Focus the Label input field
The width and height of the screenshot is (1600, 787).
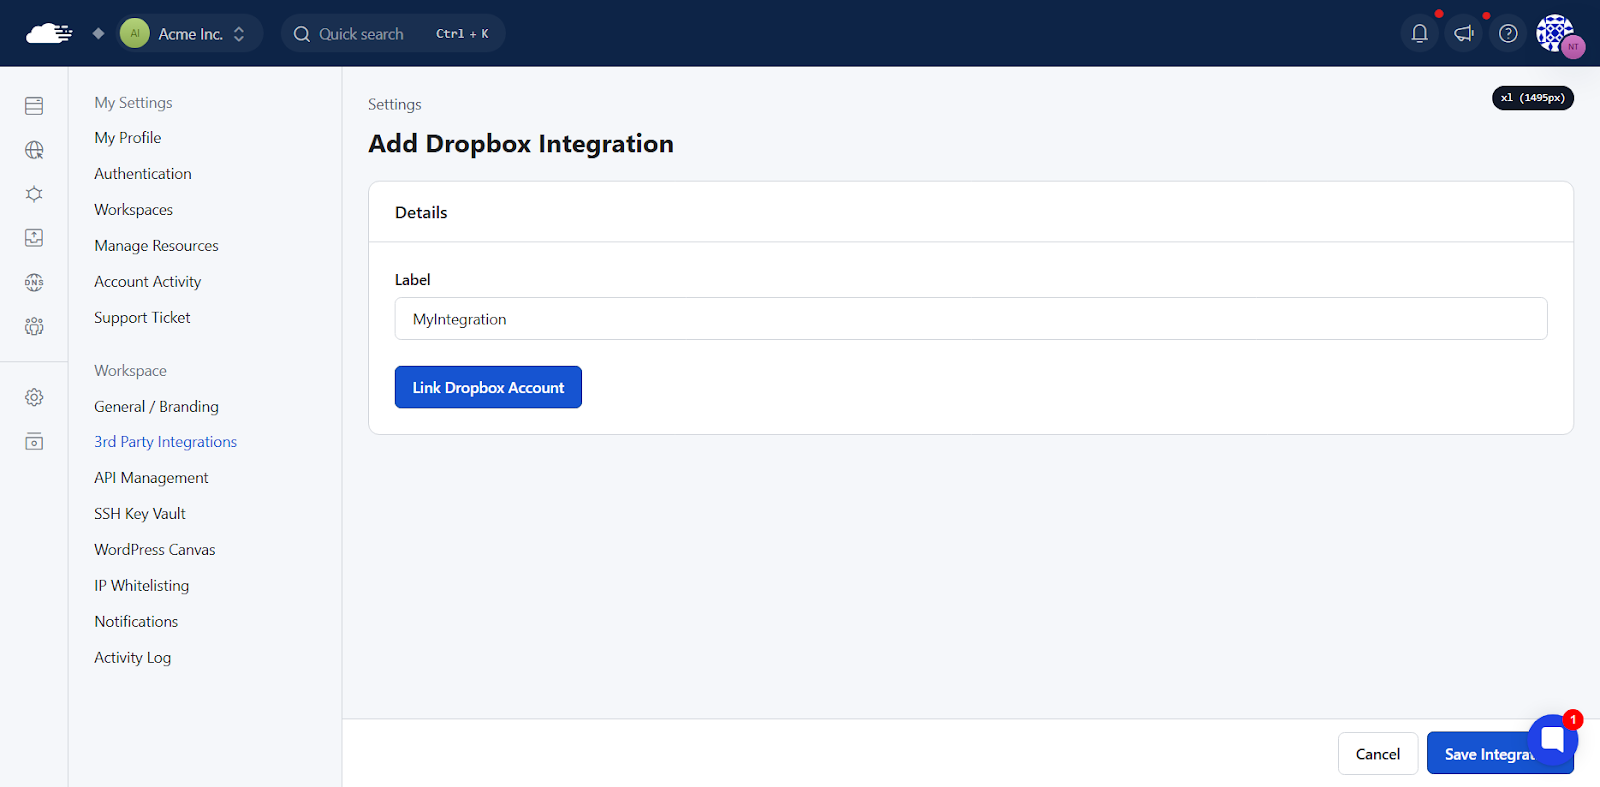971,319
